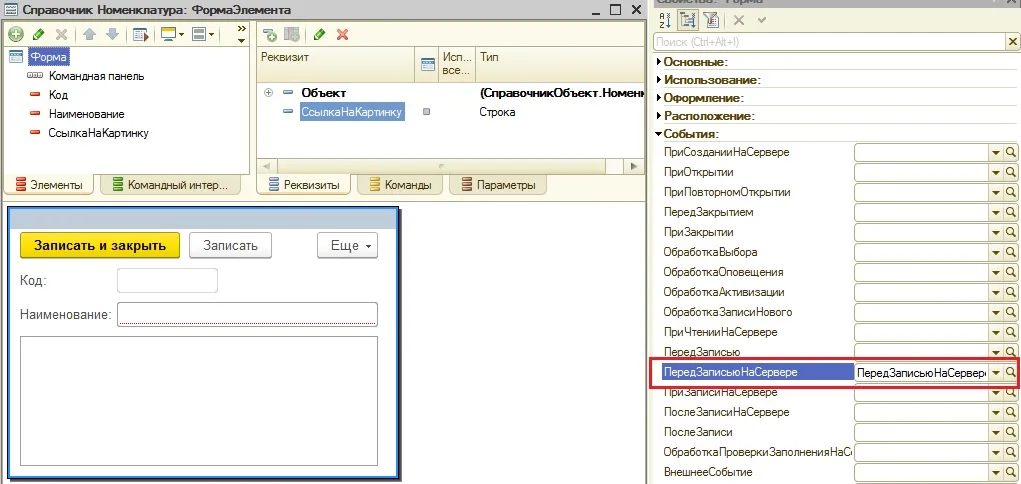Screen dimensions: 1021x484
Task: Click the Записать button in preview
Action: pyautogui.click(x=231, y=246)
